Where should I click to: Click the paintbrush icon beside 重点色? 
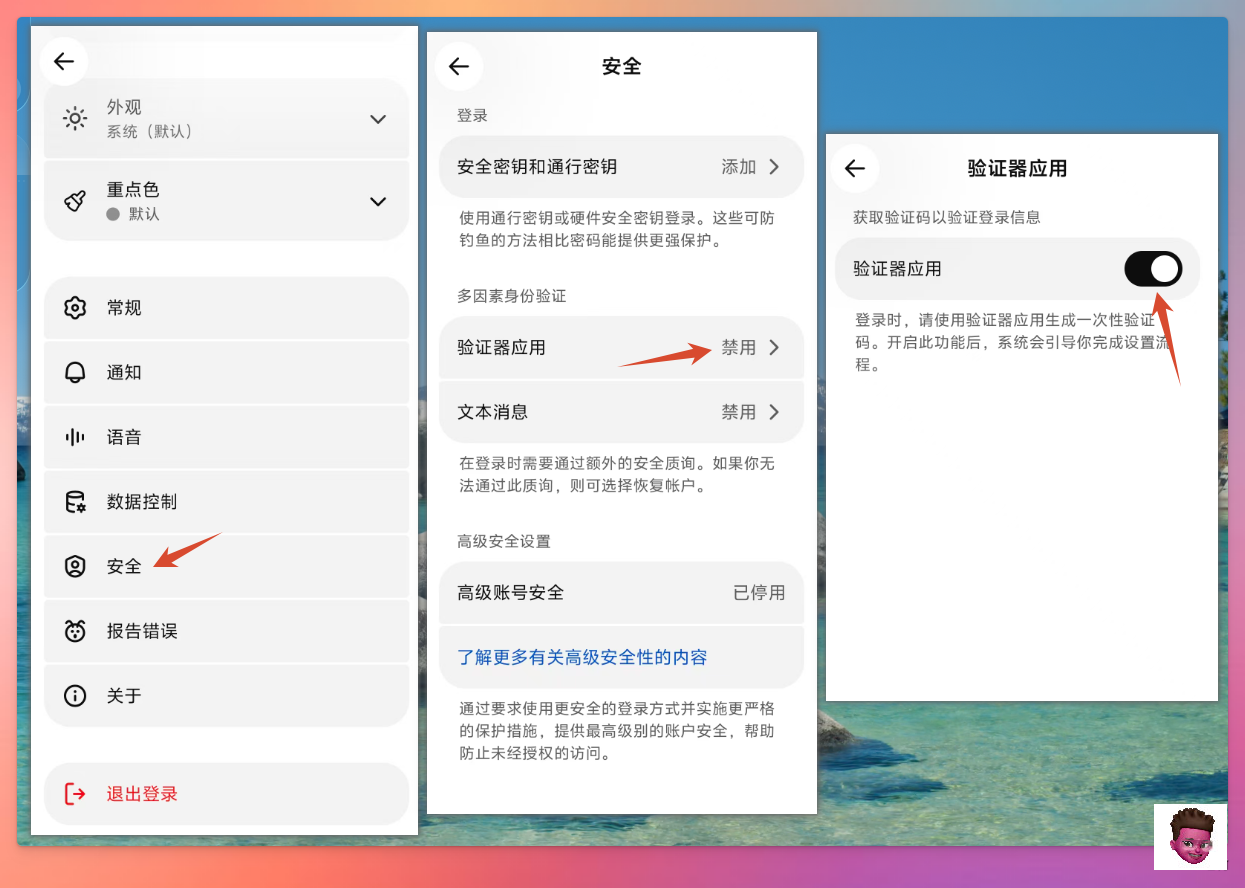[75, 201]
